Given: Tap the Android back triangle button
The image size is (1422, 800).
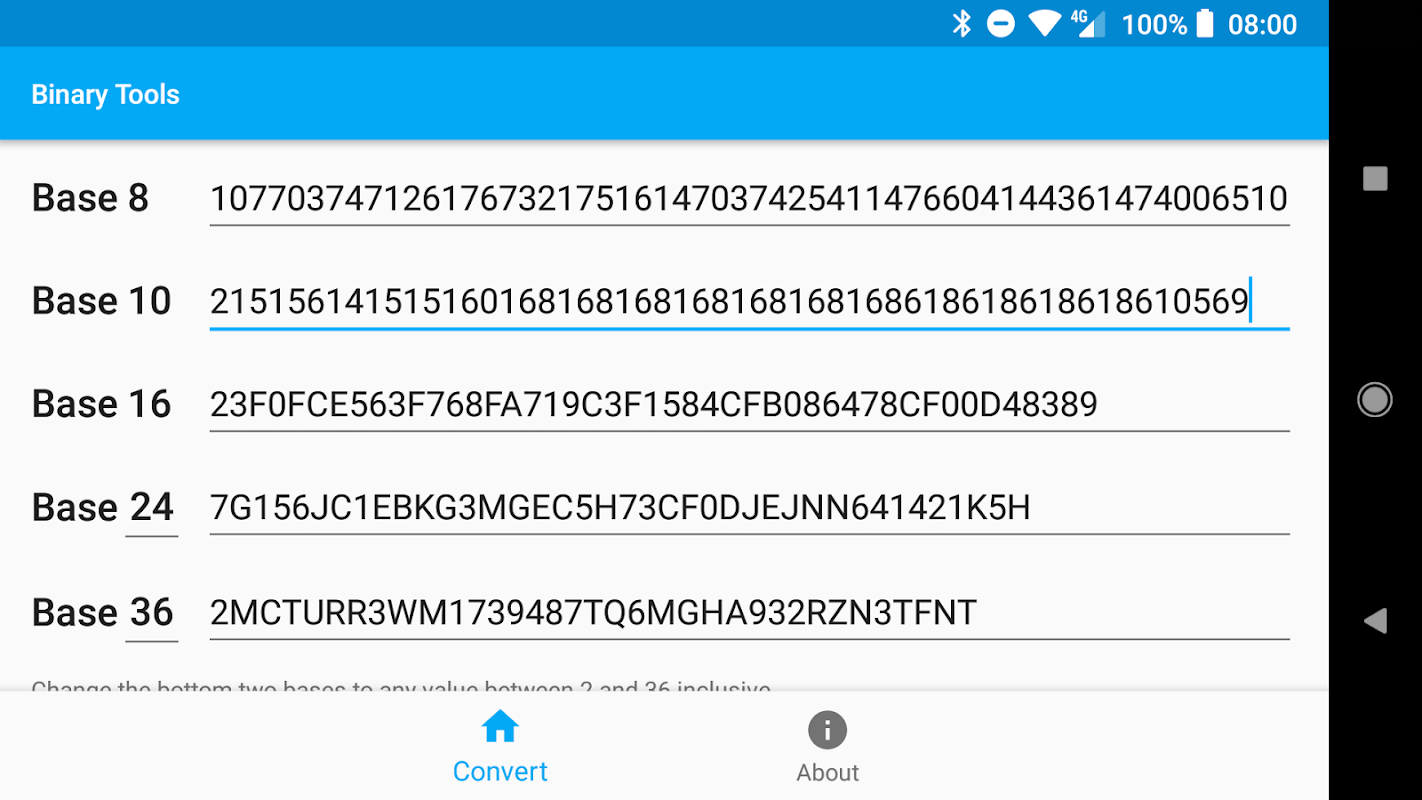Looking at the screenshot, I should 1375,621.
